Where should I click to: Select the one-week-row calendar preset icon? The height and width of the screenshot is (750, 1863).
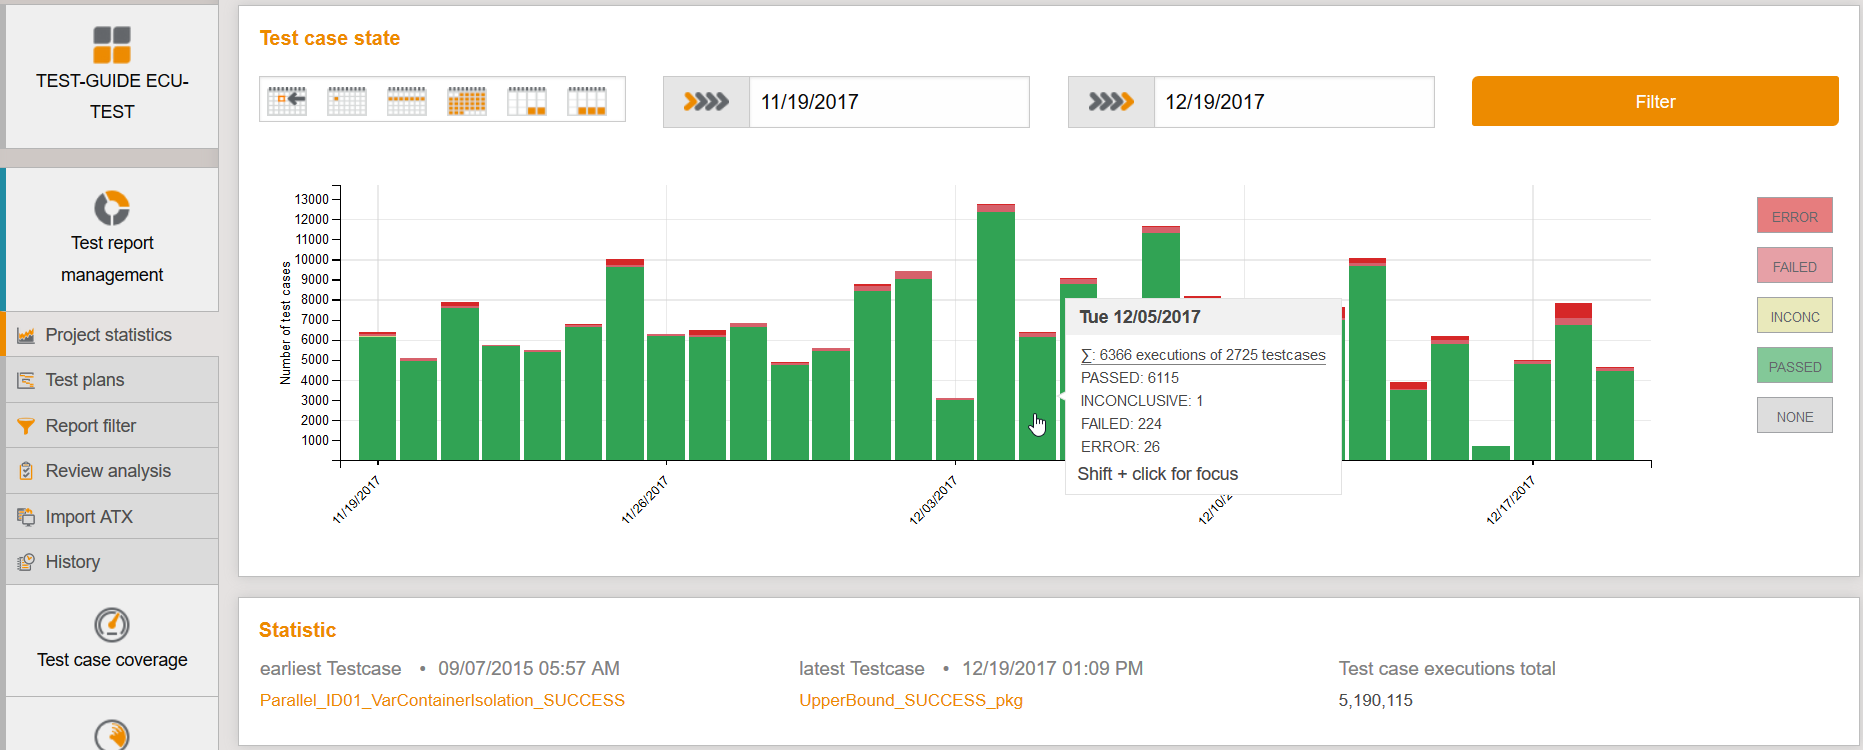(407, 101)
